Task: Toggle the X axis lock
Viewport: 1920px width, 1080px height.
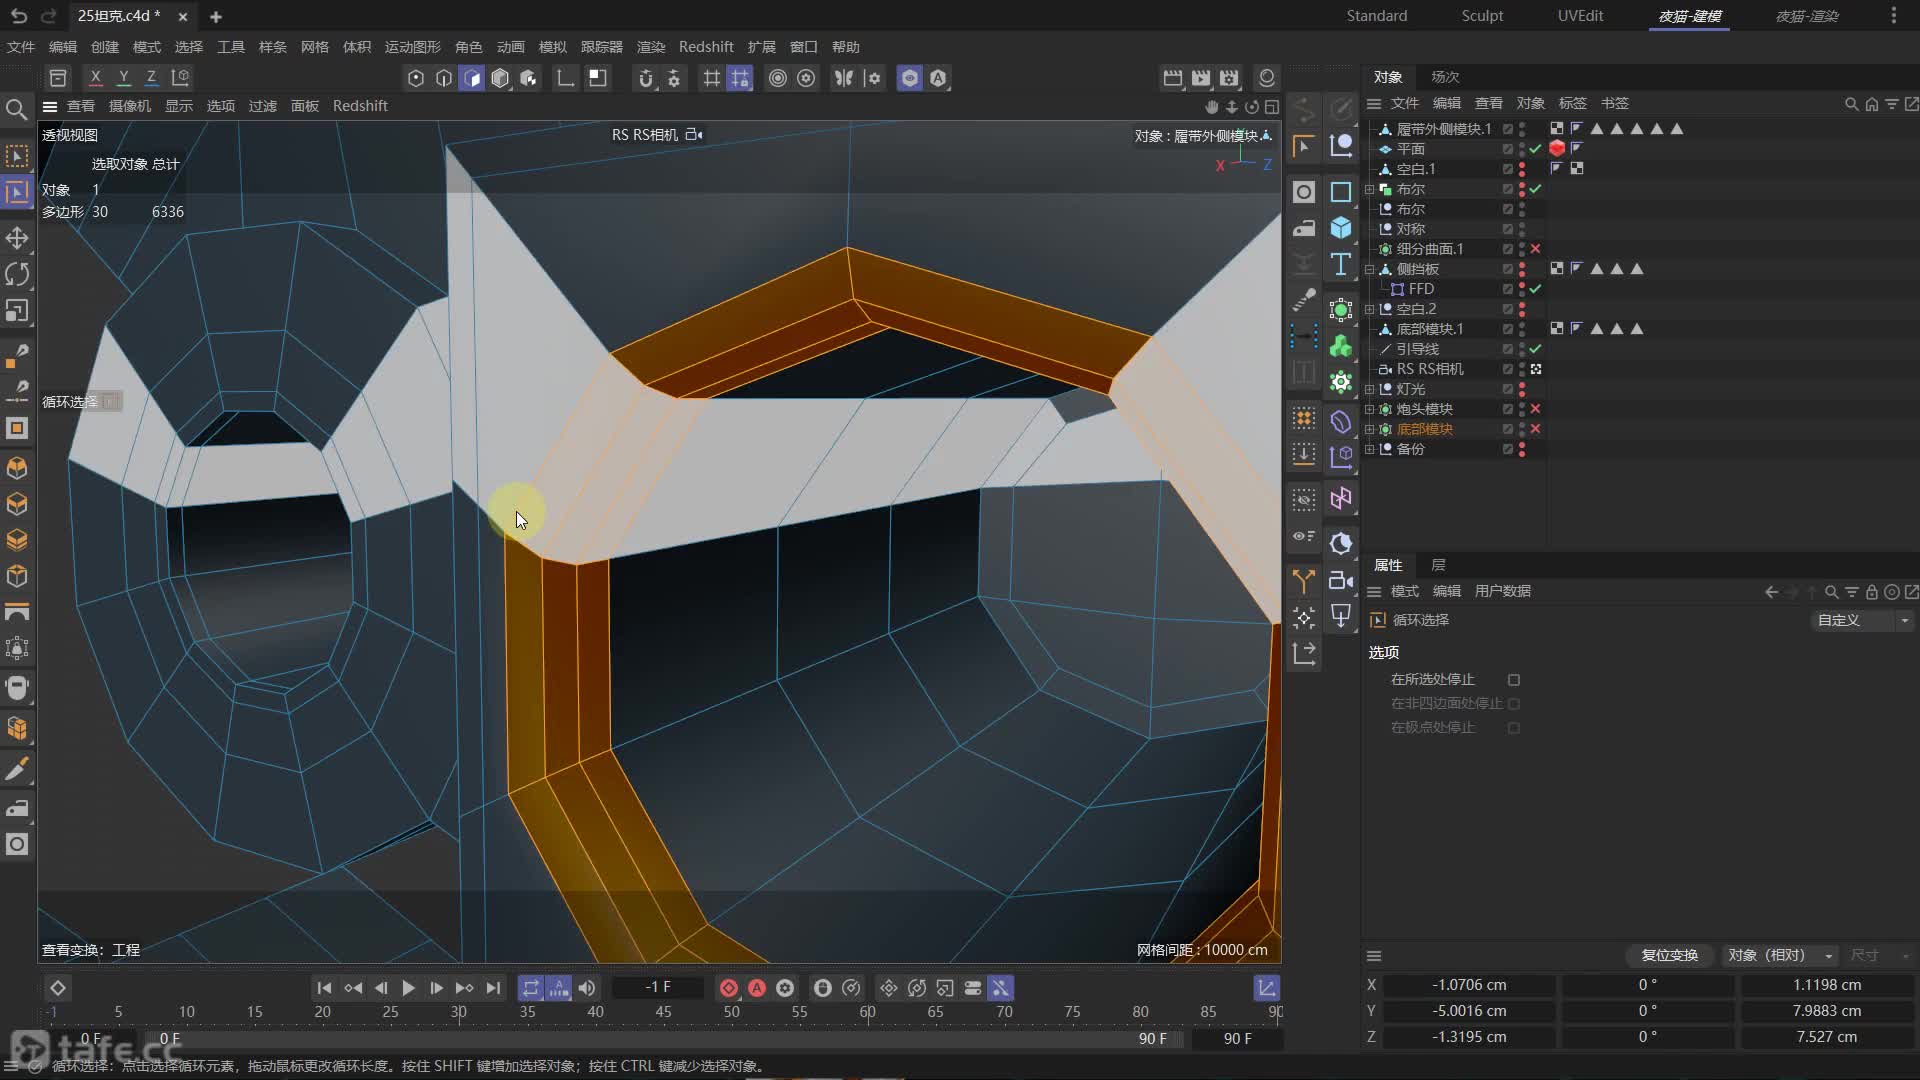Action: [95, 78]
